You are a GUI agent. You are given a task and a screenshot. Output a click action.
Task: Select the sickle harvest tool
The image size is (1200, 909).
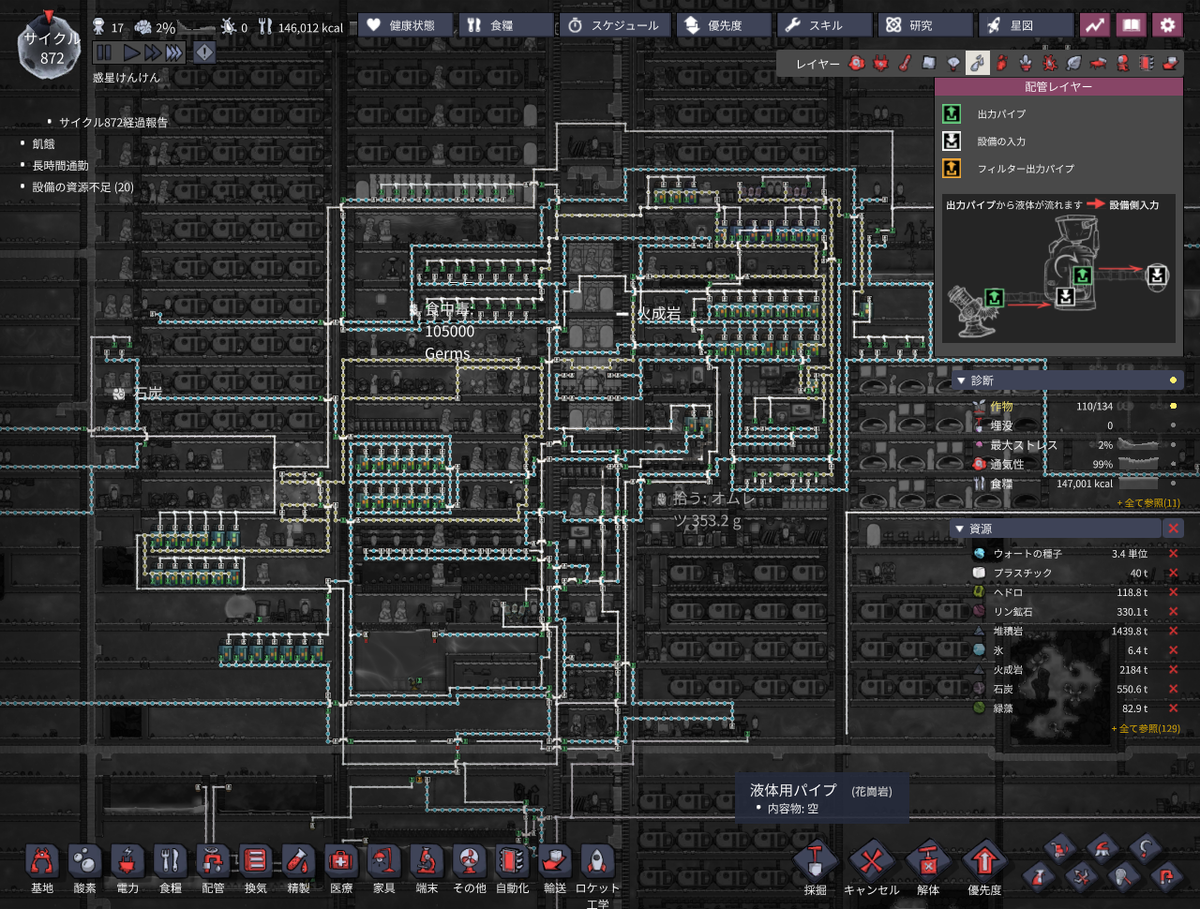[x=1145, y=849]
